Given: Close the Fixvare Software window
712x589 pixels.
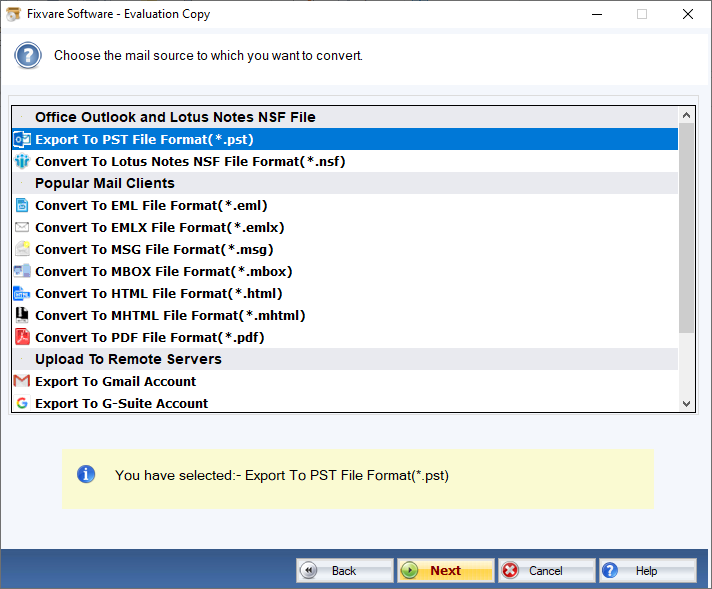Looking at the screenshot, I should tap(687, 15).
